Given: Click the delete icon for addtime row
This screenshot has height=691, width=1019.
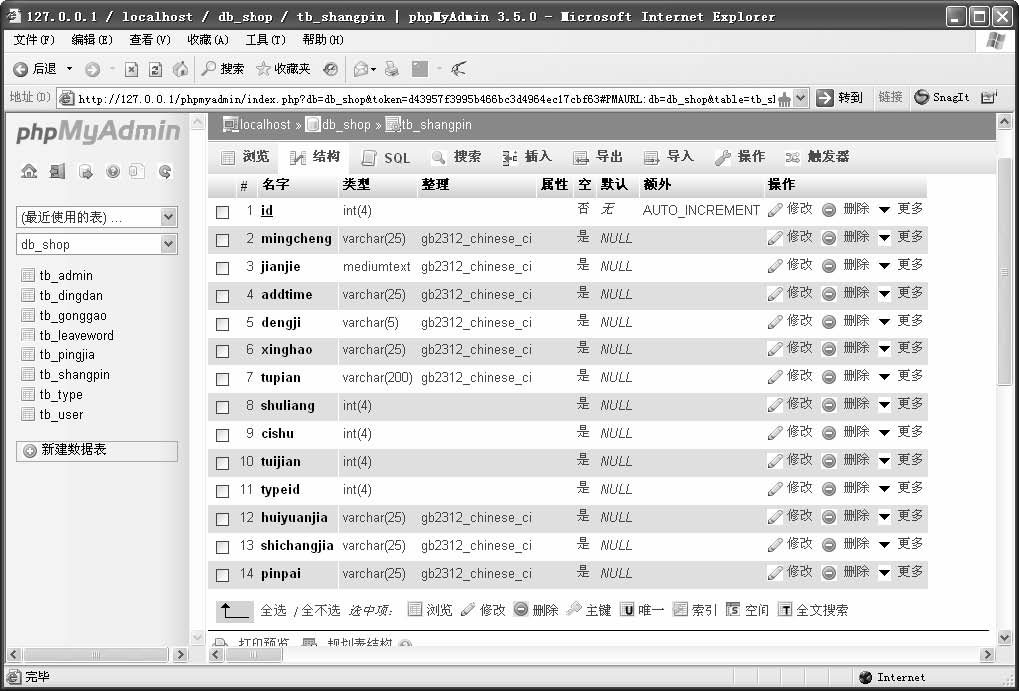Looking at the screenshot, I should pos(829,294).
